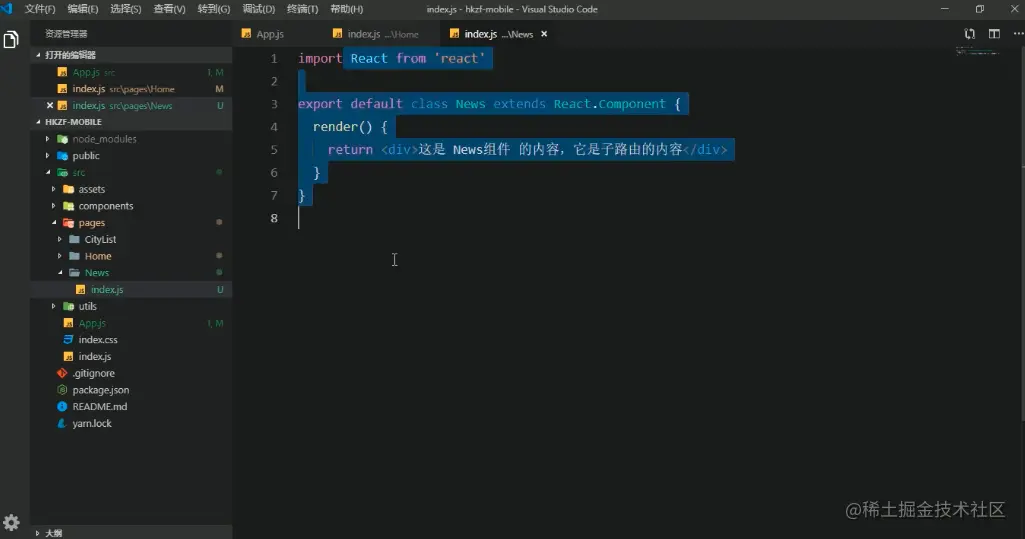Open the 转到(G) menu
This screenshot has width=1025, height=539.
click(214, 9)
